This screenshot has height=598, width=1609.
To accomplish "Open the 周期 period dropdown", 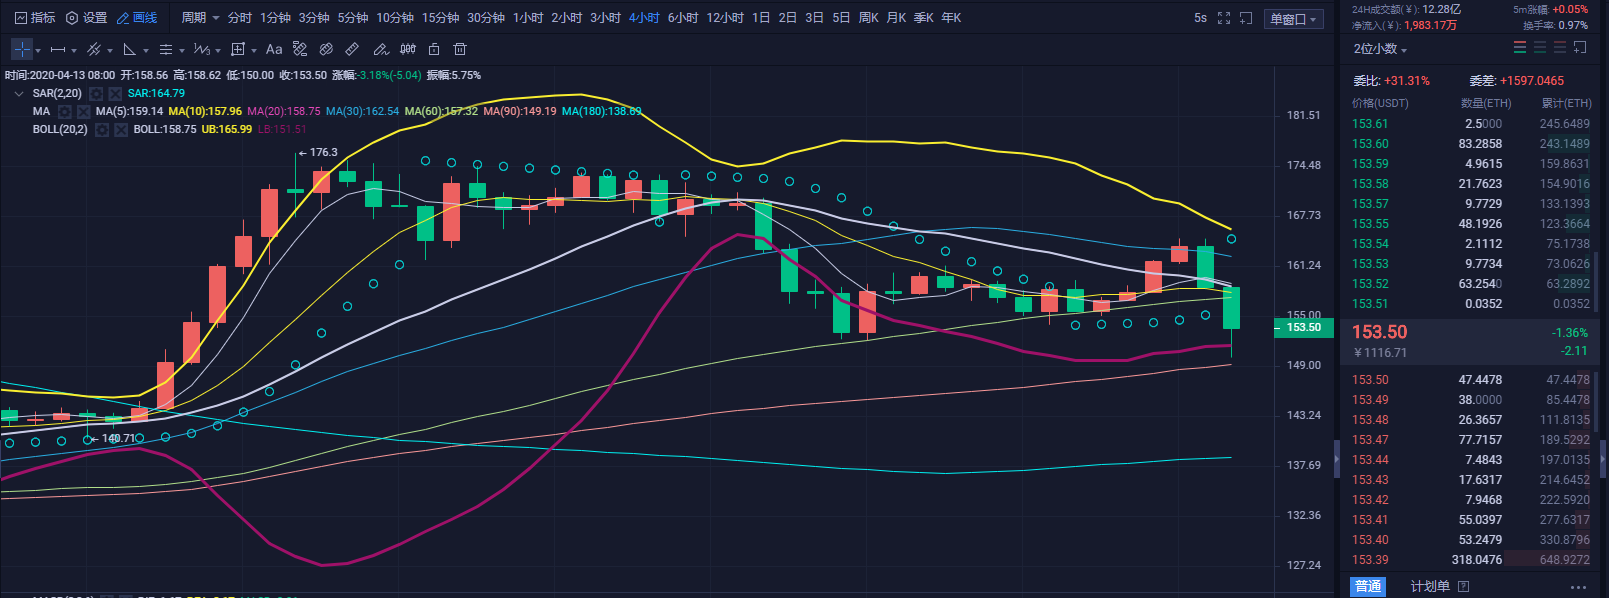I will coord(200,18).
